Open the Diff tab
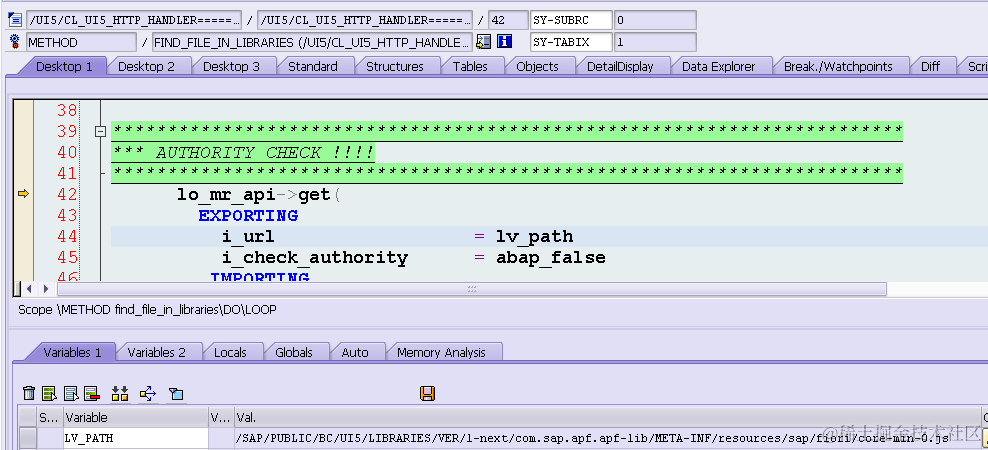Viewport: 988px width, 450px height. click(930, 66)
